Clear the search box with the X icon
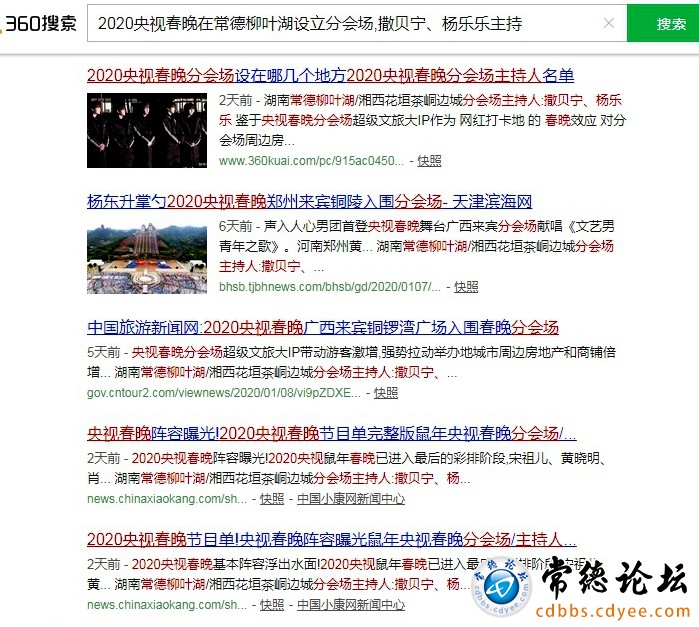699x627 pixels. [x=609, y=23]
